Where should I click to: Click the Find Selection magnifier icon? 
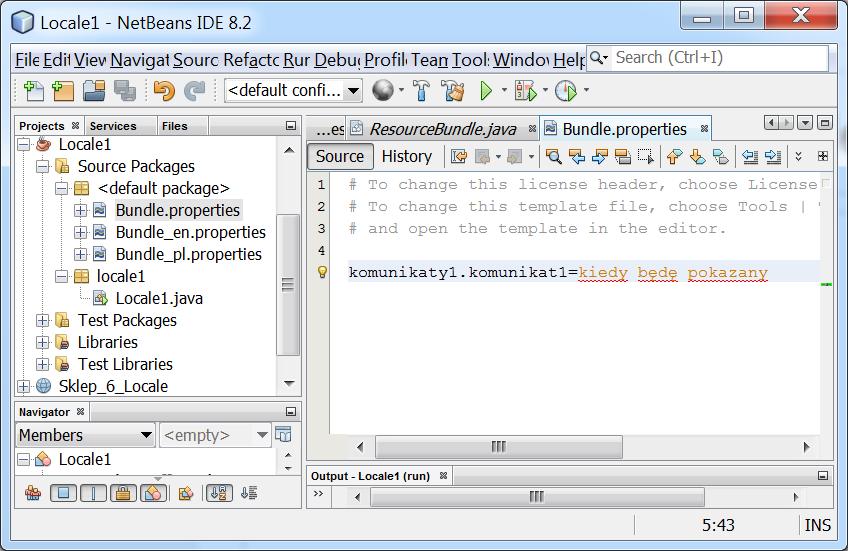click(553, 157)
